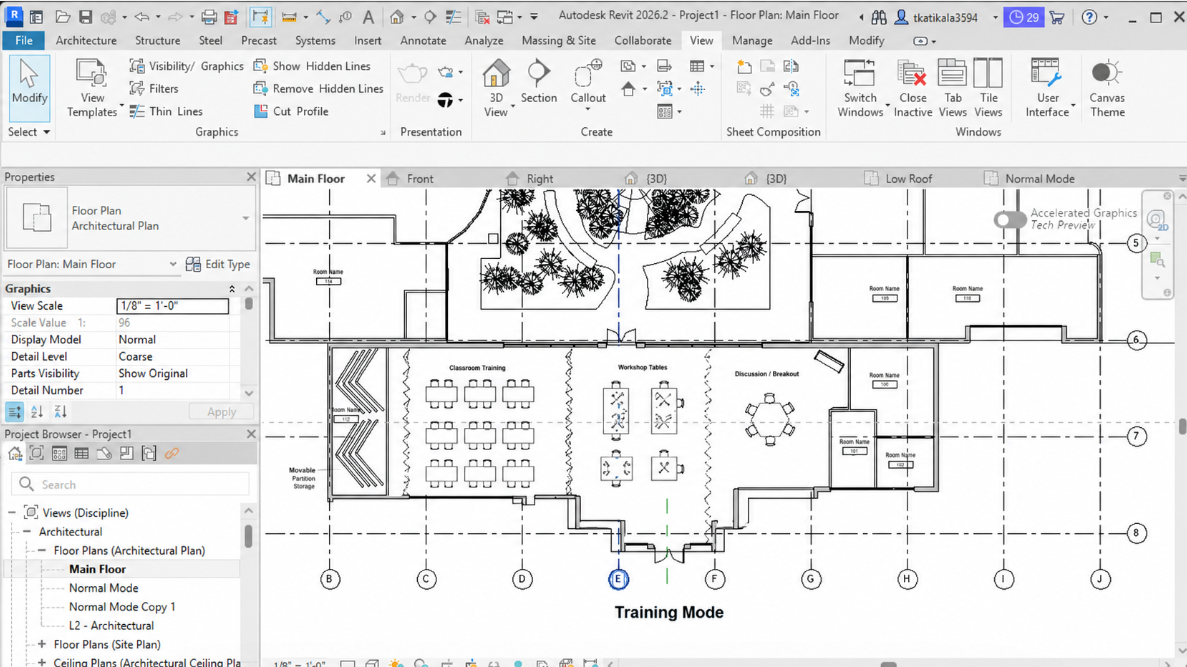
Task: Switch to the Architecture ribbon tab
Action: click(86, 40)
